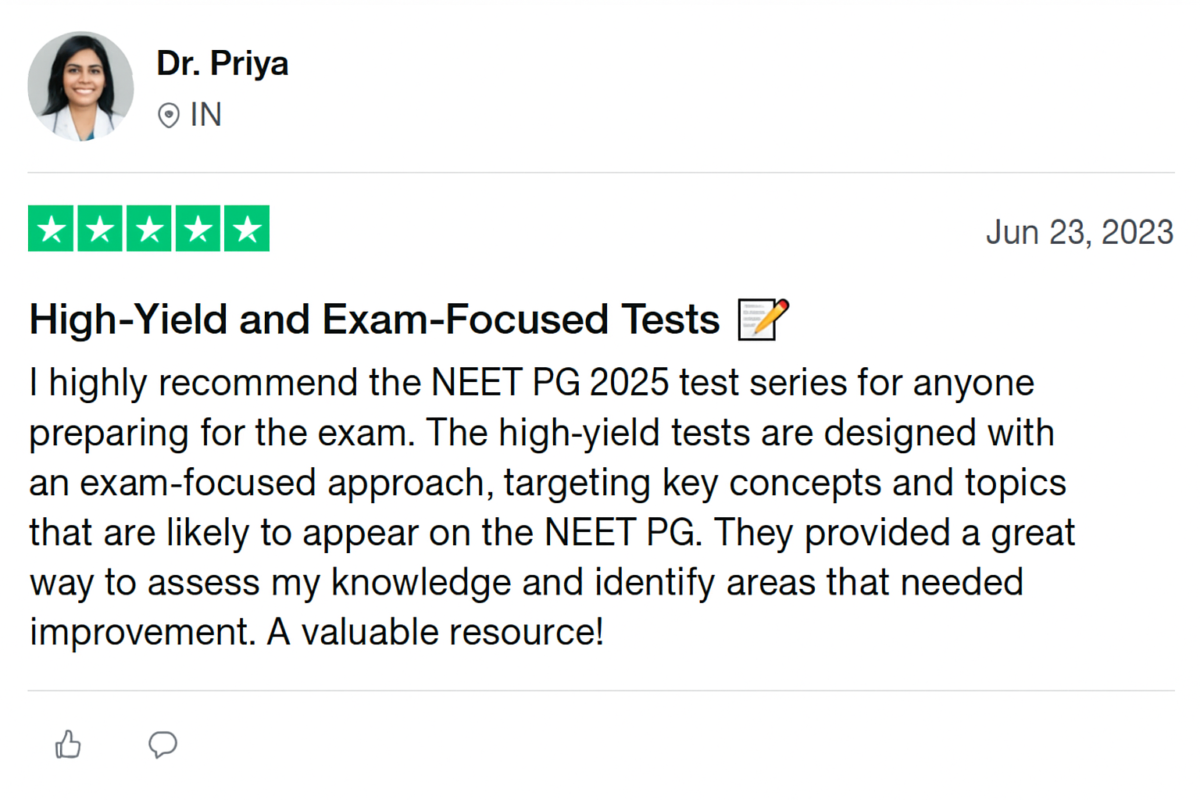This screenshot has height=800, width=1200.
Task: Open the High-Yield and Exam-Focused Tests title
Action: (x=375, y=320)
